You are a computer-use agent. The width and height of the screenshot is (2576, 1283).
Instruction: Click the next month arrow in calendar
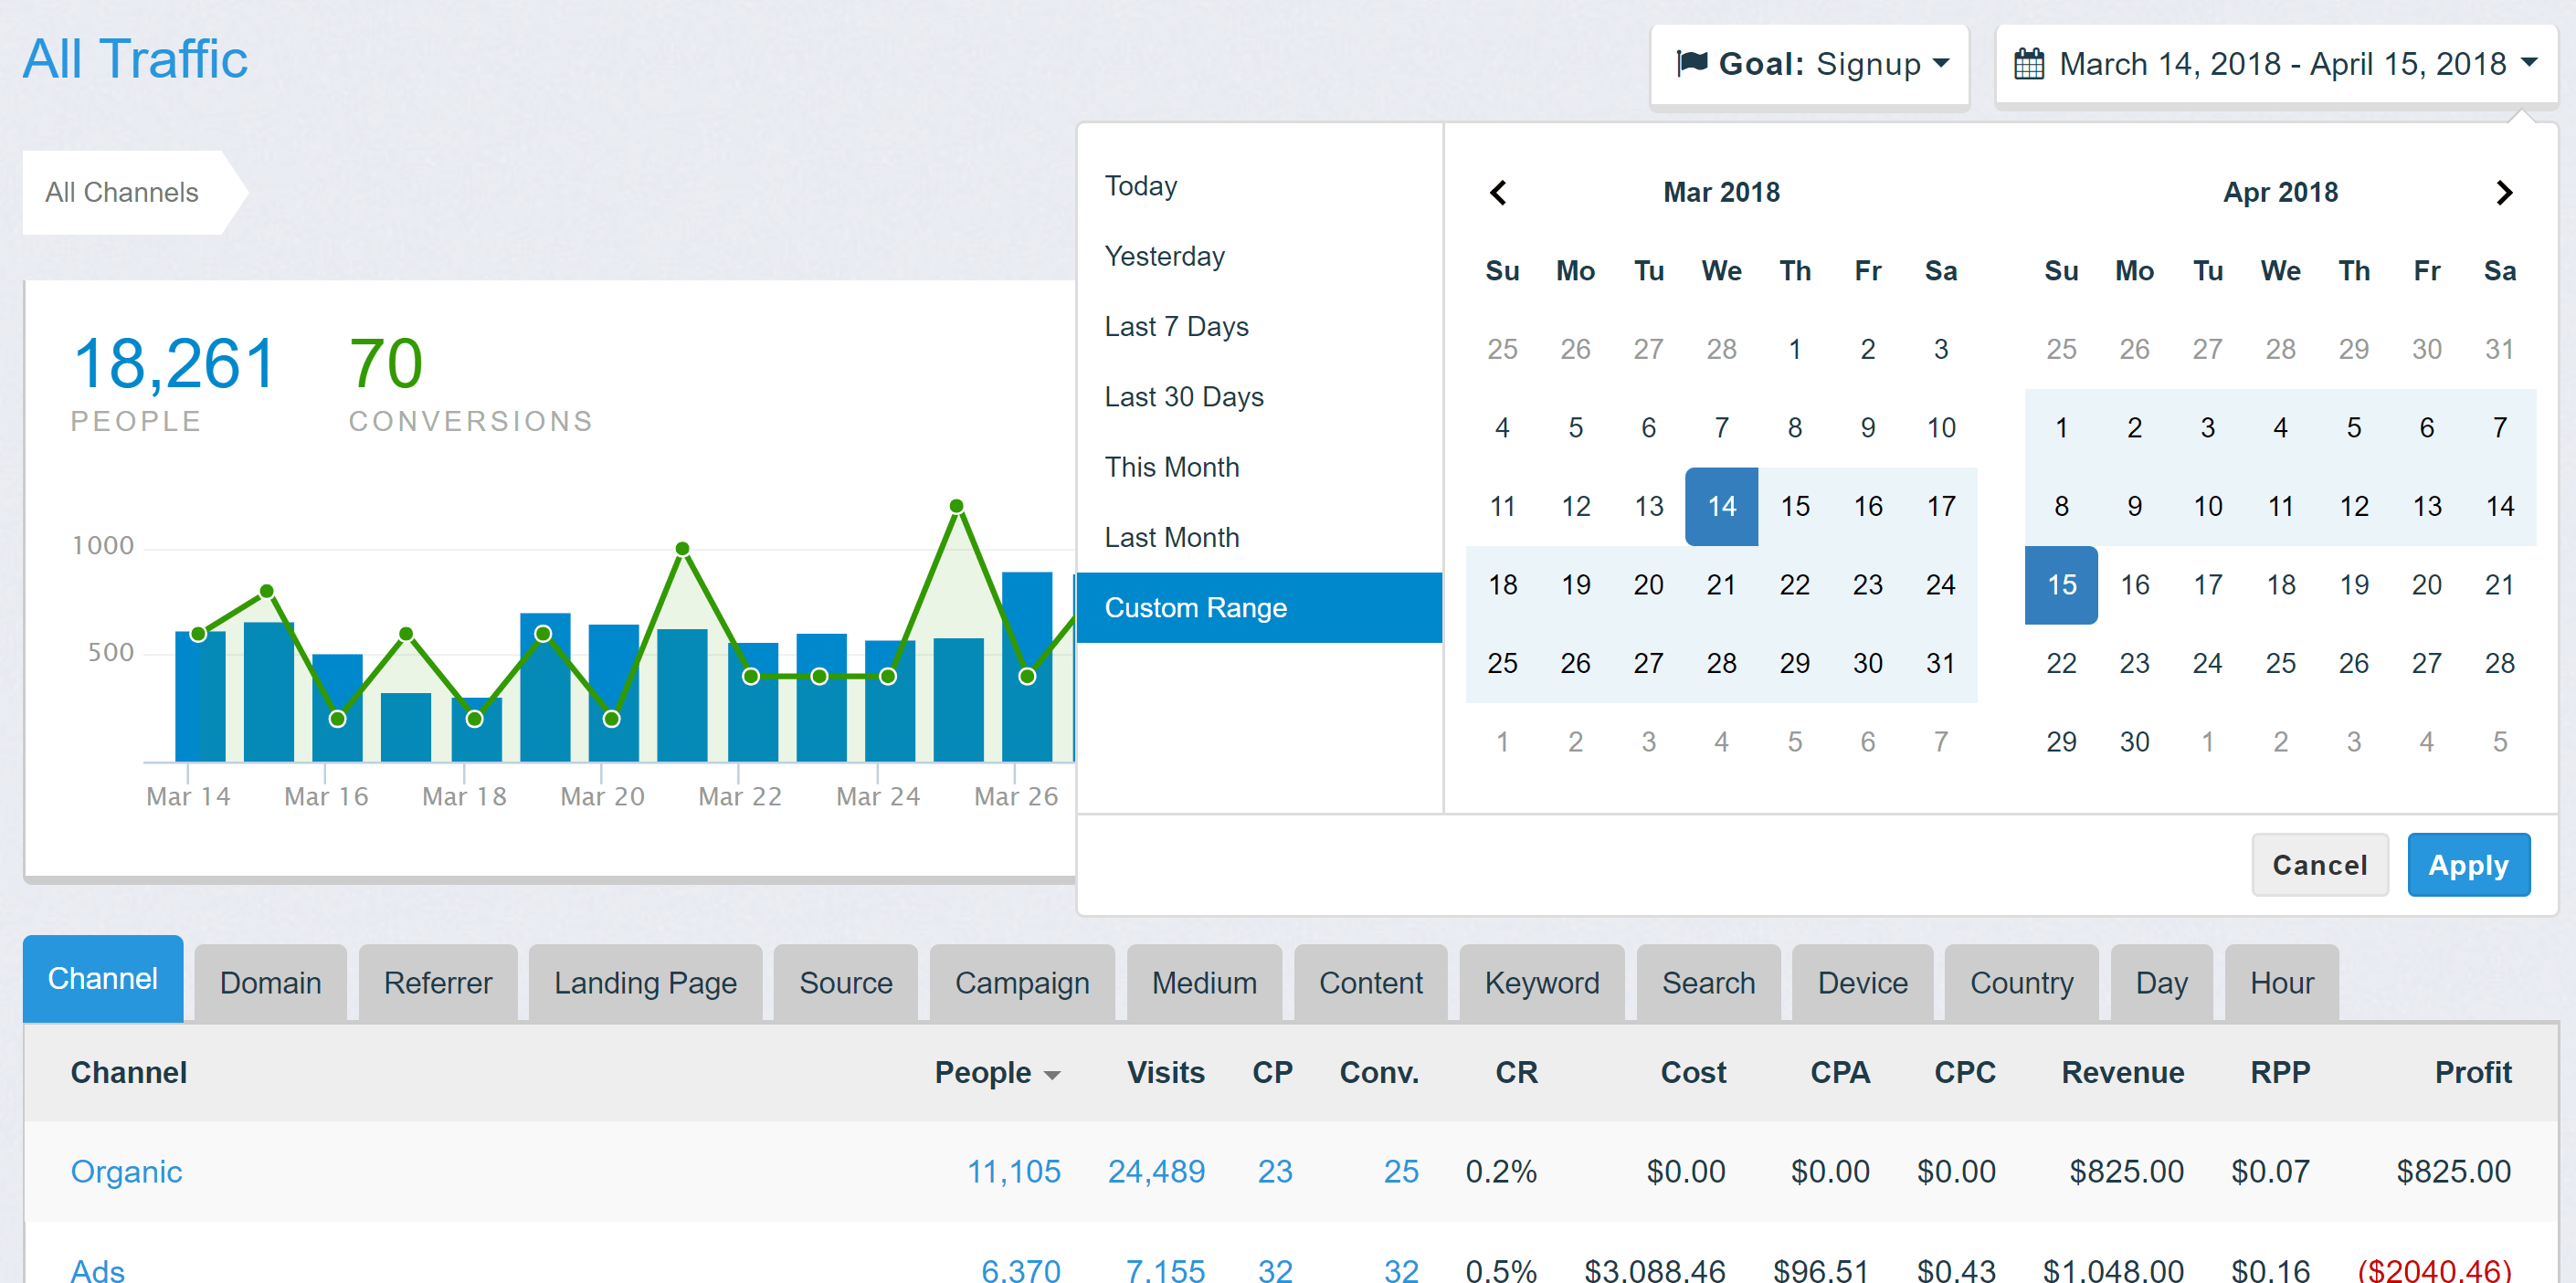click(x=2503, y=192)
